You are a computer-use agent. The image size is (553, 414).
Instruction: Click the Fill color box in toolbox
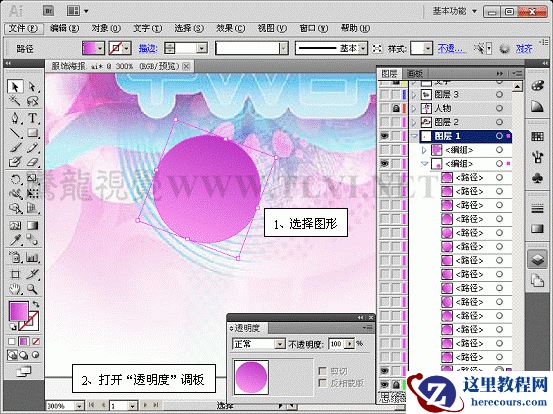(19, 312)
